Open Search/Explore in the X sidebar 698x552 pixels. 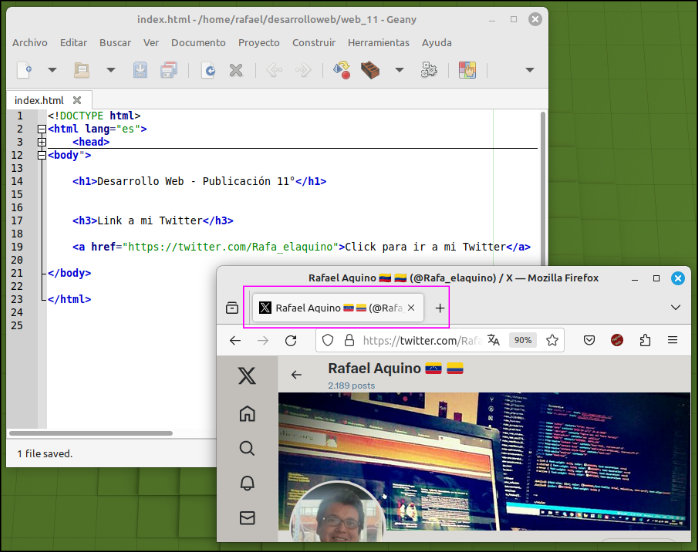point(247,448)
